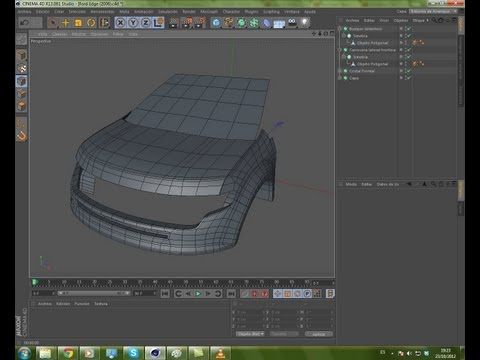Toggle the Capo enable checkmark
This screenshot has width=480, height=360.
(x=408, y=78)
